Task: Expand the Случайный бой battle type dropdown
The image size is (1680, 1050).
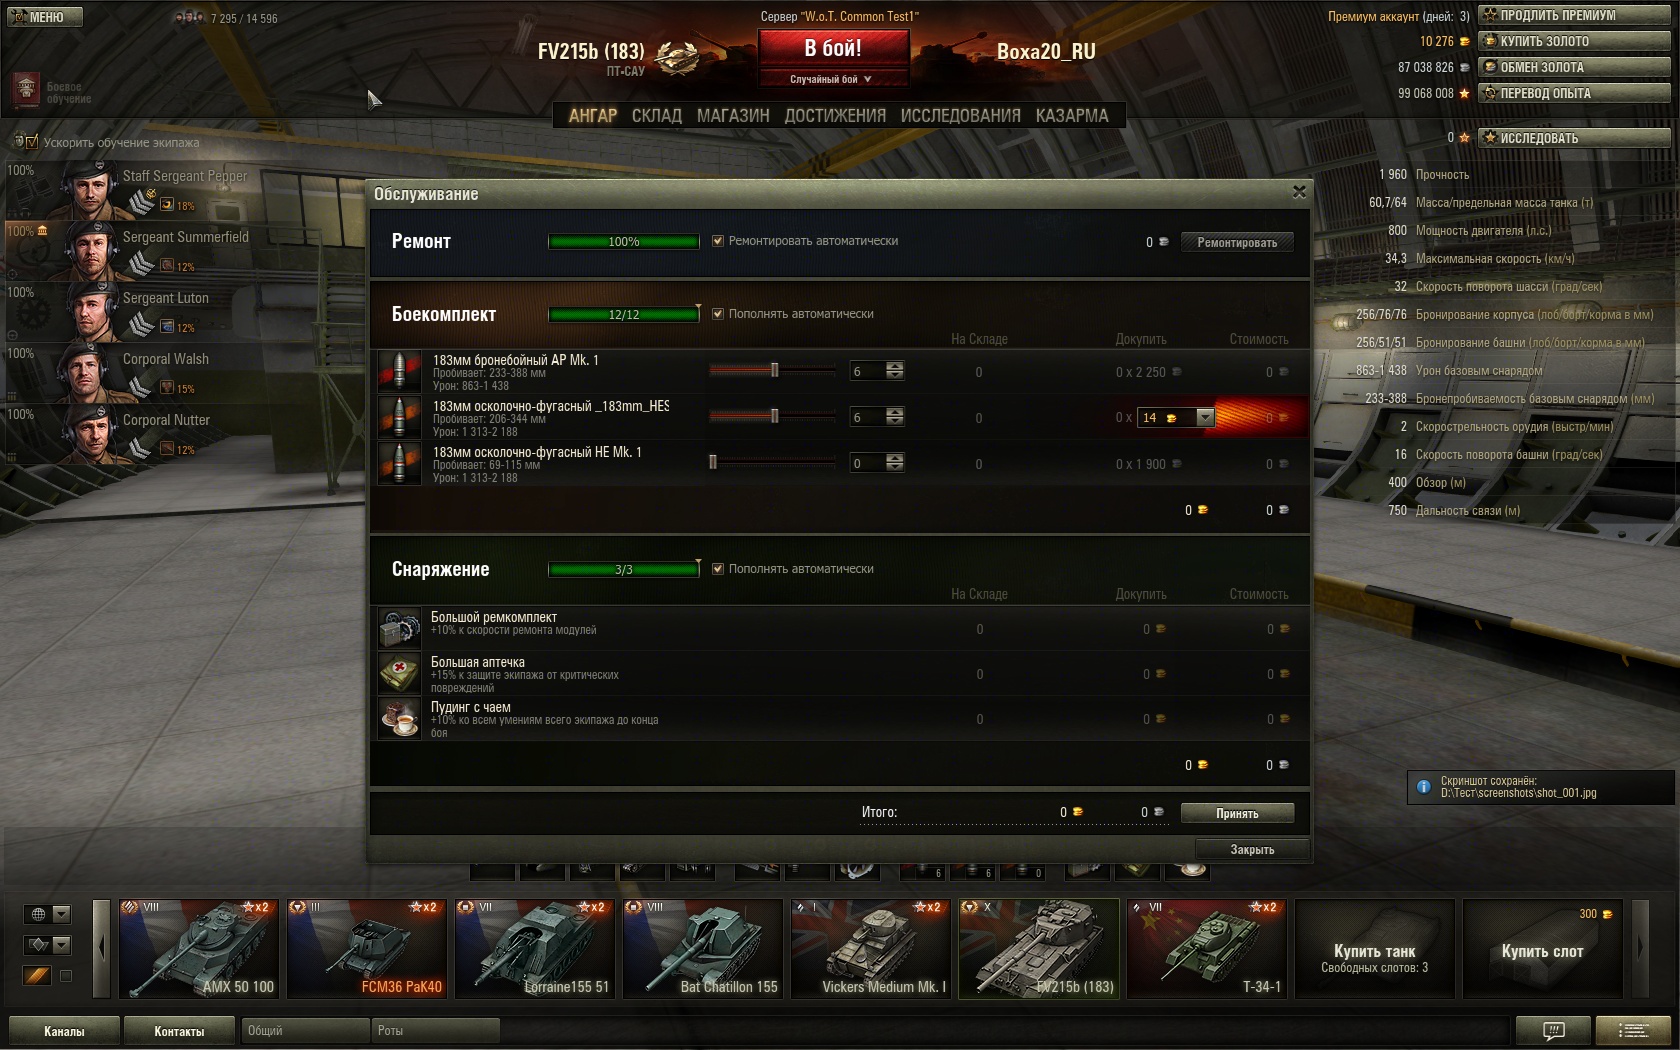Action: 833,79
